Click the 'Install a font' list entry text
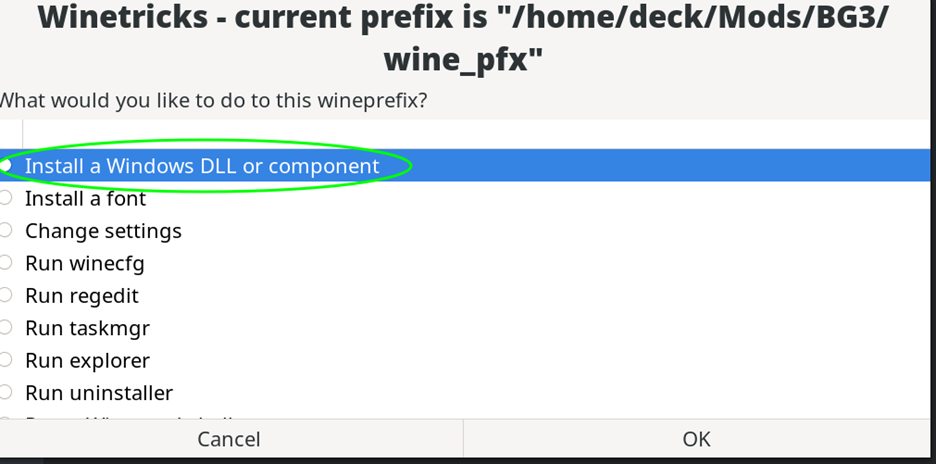Screen dimensions: 936x464 (85, 199)
